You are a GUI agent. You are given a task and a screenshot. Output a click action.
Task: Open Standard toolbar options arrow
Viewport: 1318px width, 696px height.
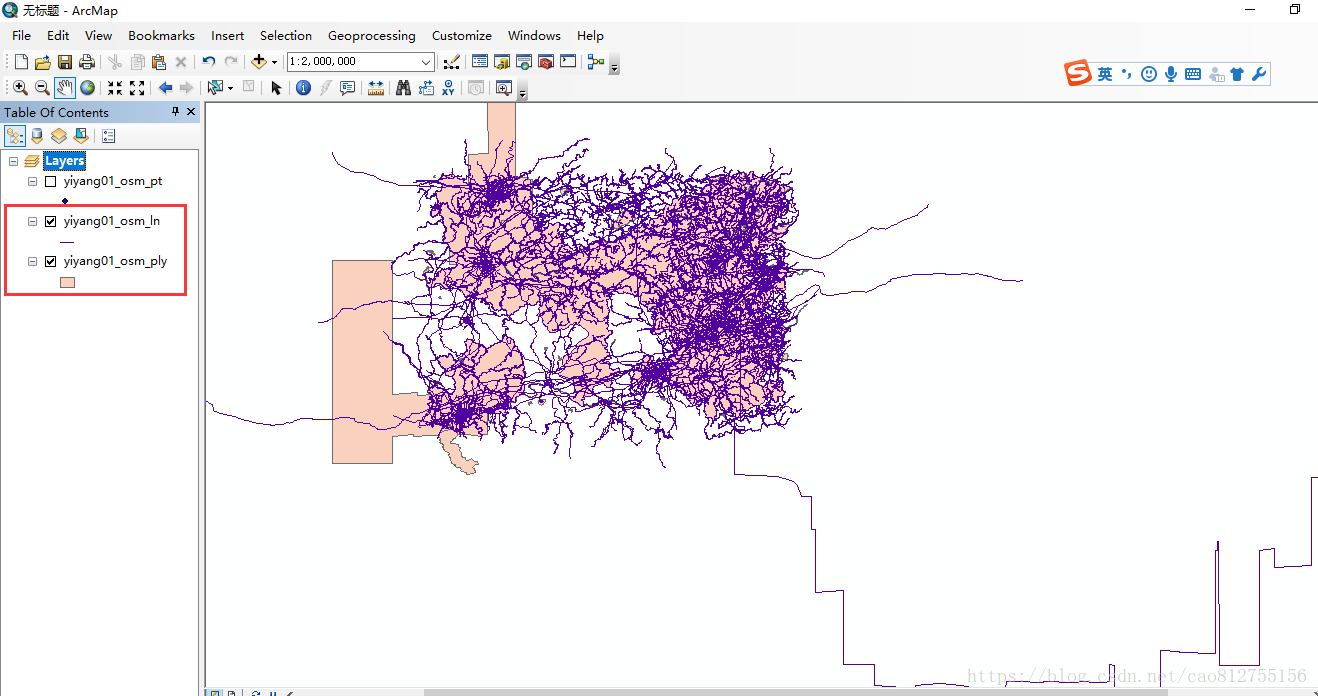pos(614,66)
